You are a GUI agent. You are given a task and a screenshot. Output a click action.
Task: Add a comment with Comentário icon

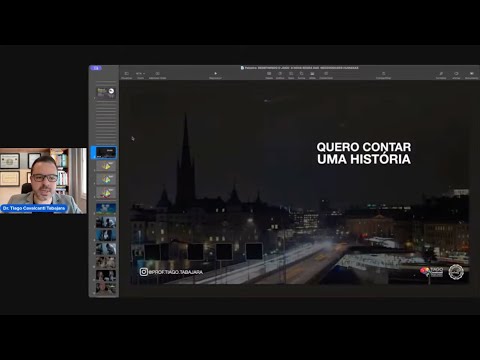click(x=326, y=75)
